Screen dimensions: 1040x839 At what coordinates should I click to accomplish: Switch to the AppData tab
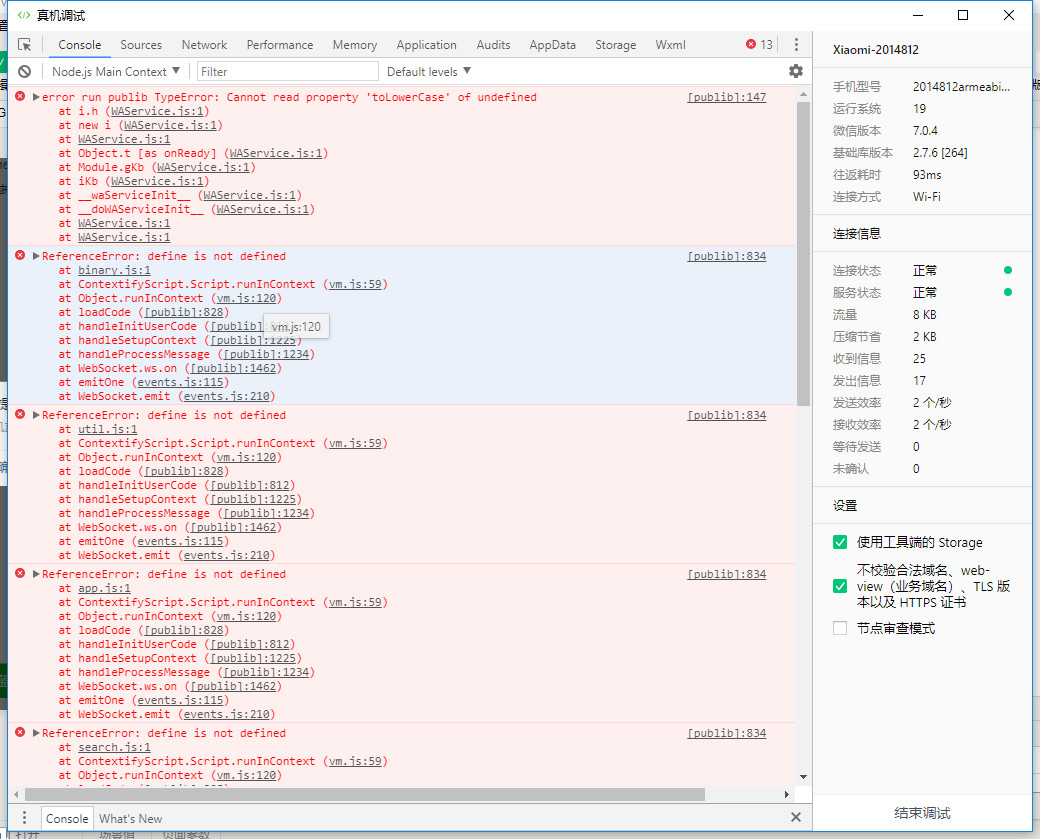point(552,45)
